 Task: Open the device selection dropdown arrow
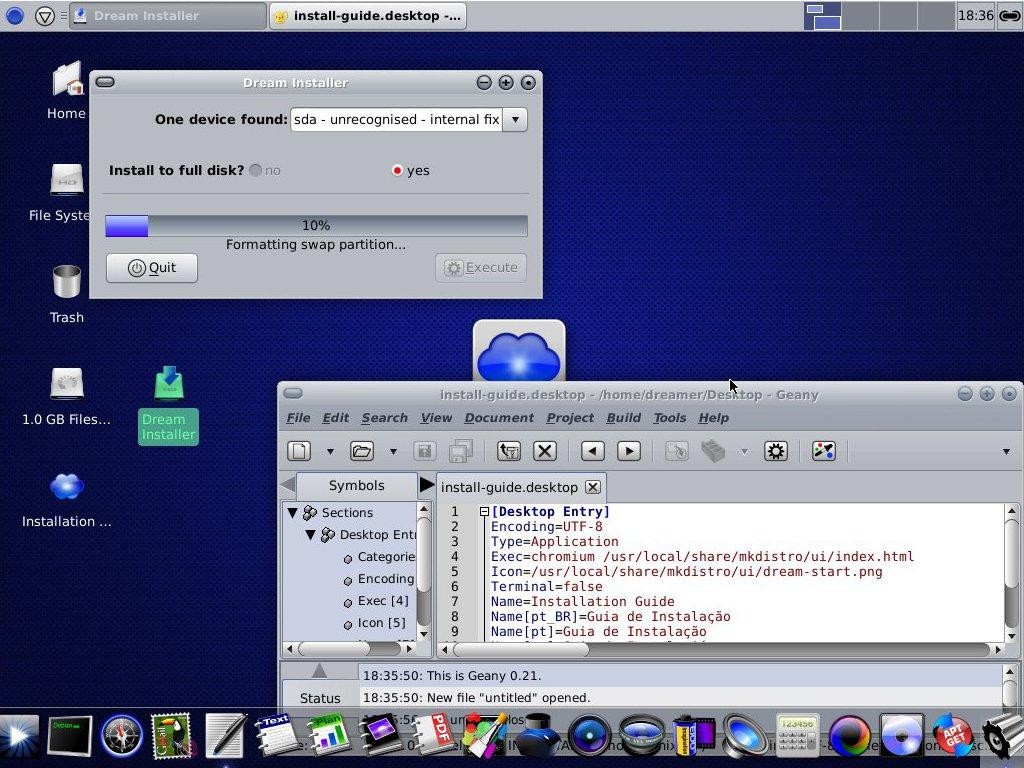pos(515,120)
